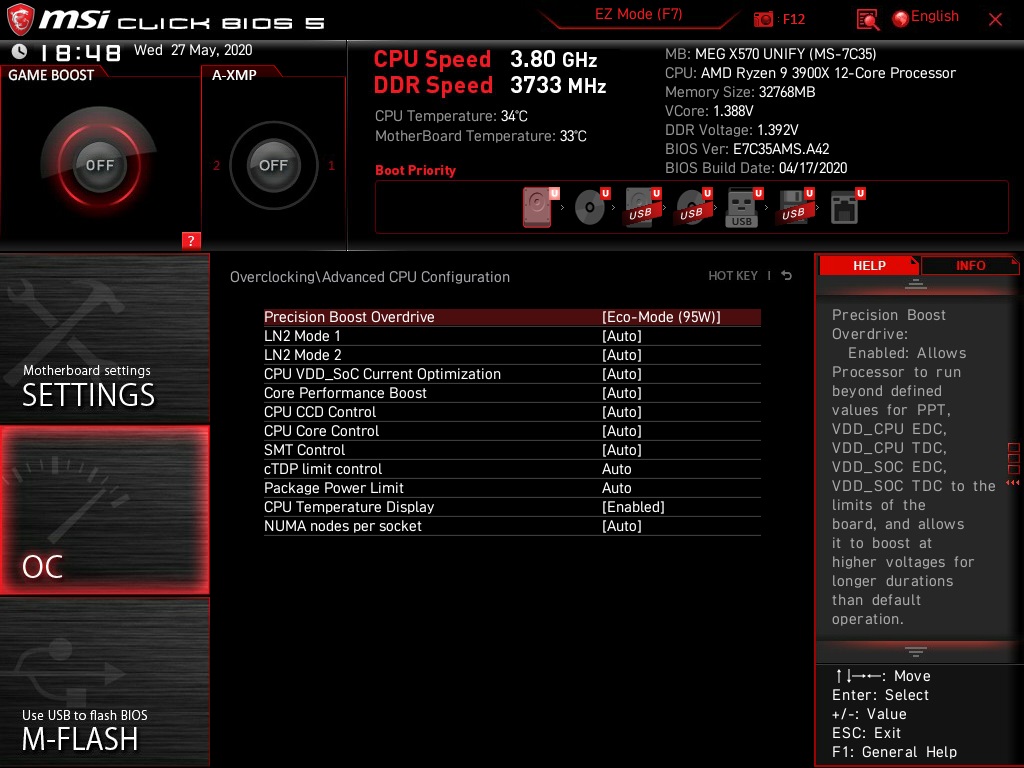Go back with the return arrow icon

(787, 276)
